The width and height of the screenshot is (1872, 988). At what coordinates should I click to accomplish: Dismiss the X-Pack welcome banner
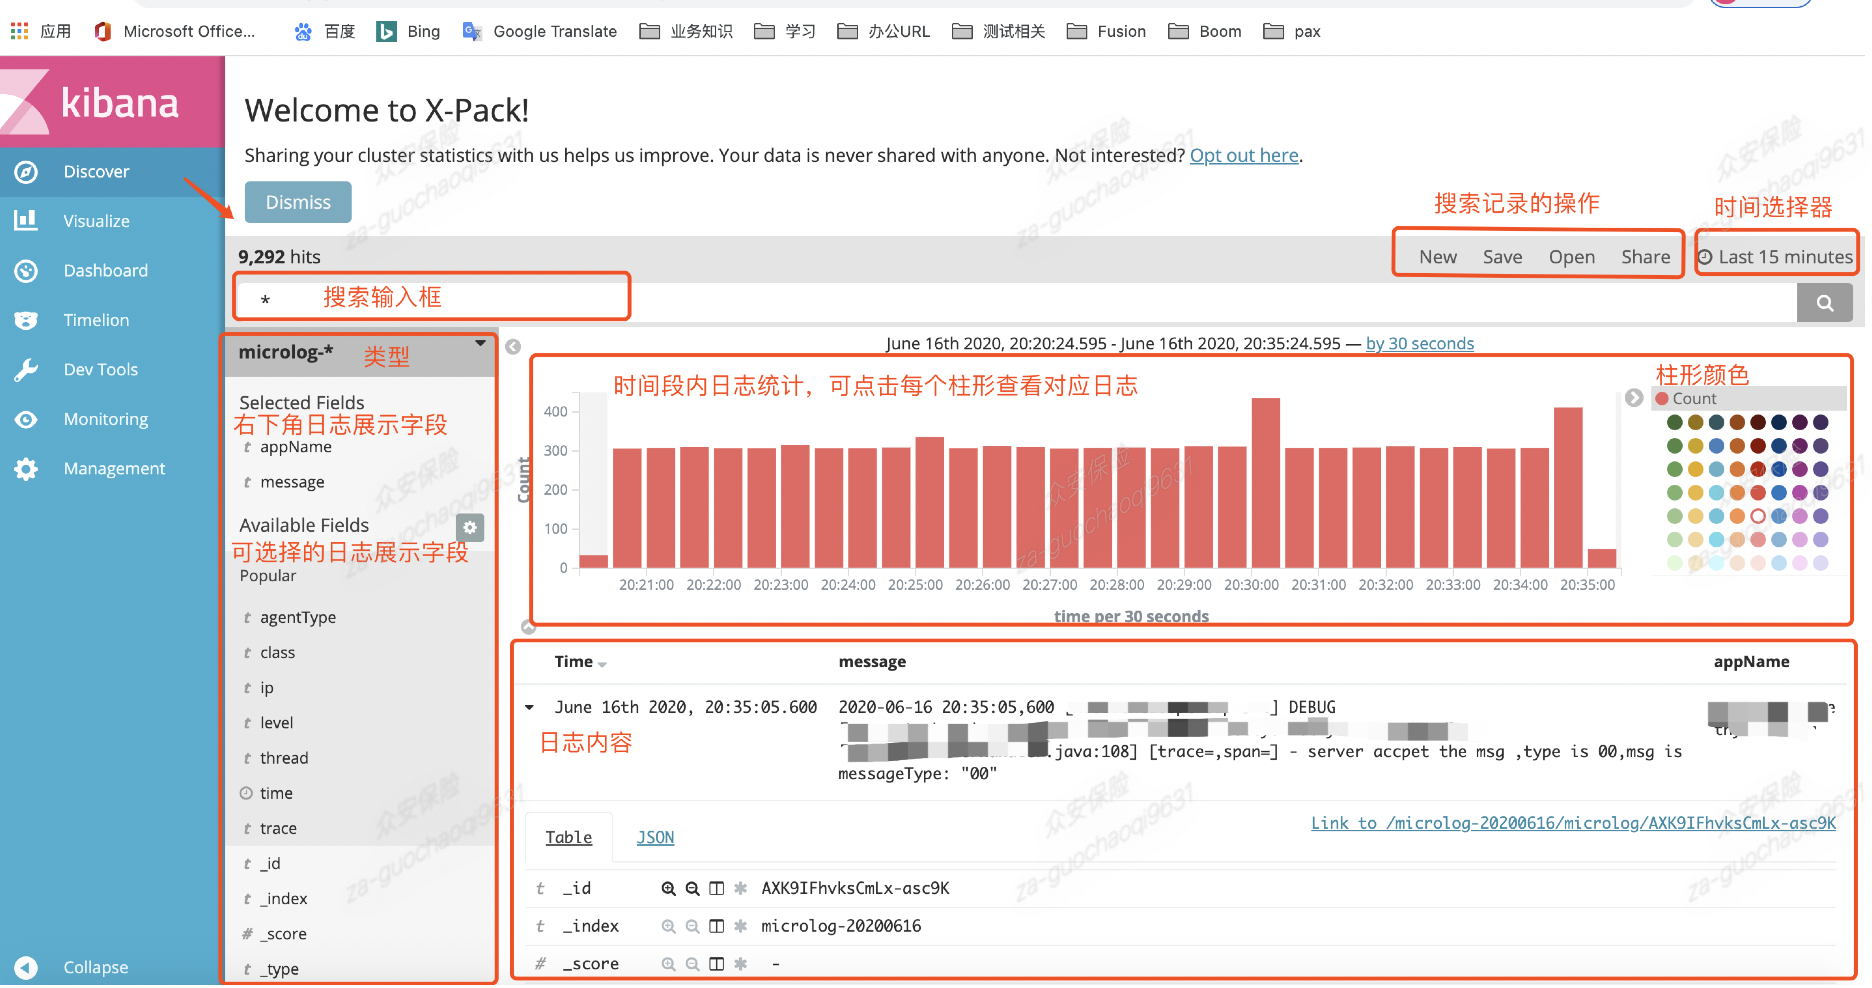298,202
